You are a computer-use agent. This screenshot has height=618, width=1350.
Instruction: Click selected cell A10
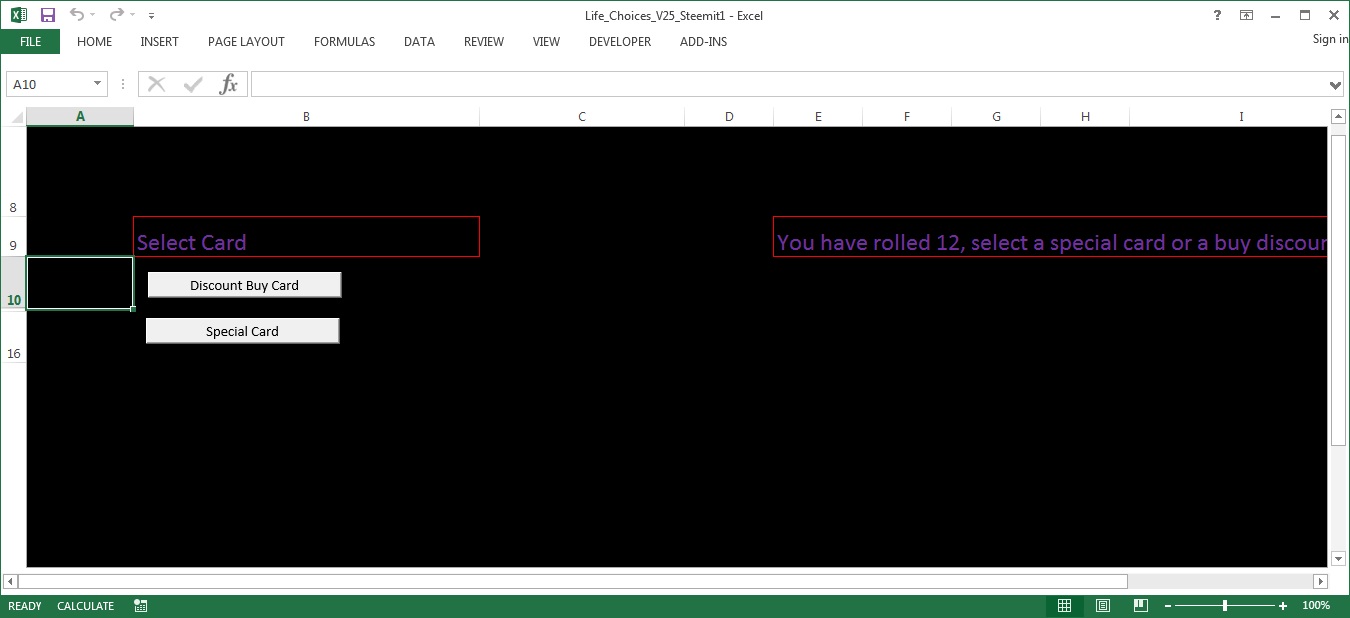tap(80, 283)
